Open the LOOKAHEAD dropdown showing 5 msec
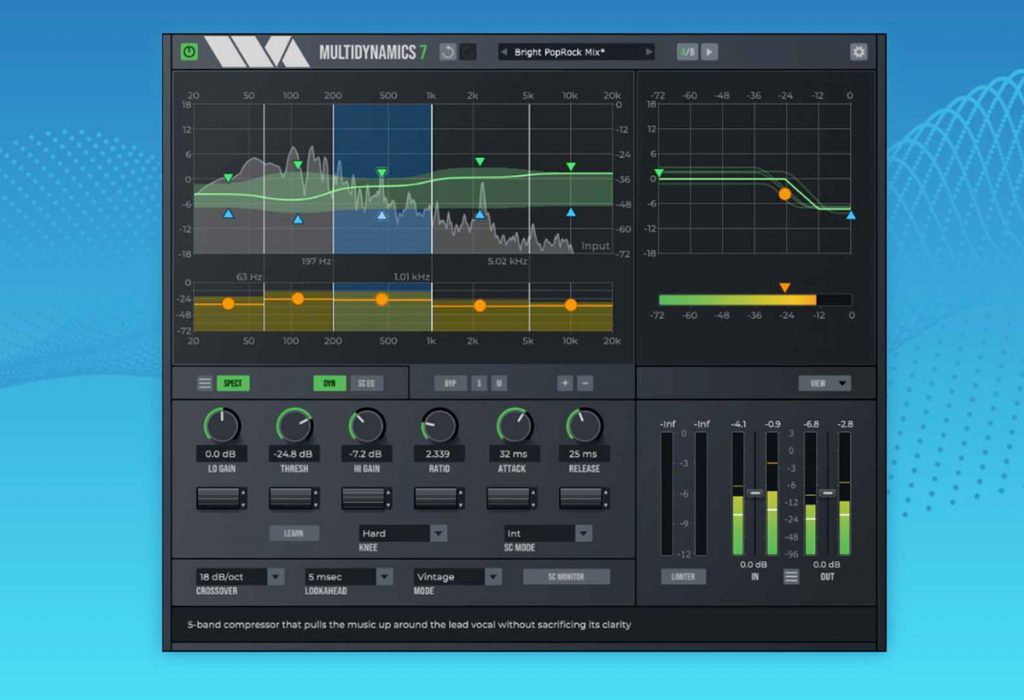1024x700 pixels. [349, 577]
